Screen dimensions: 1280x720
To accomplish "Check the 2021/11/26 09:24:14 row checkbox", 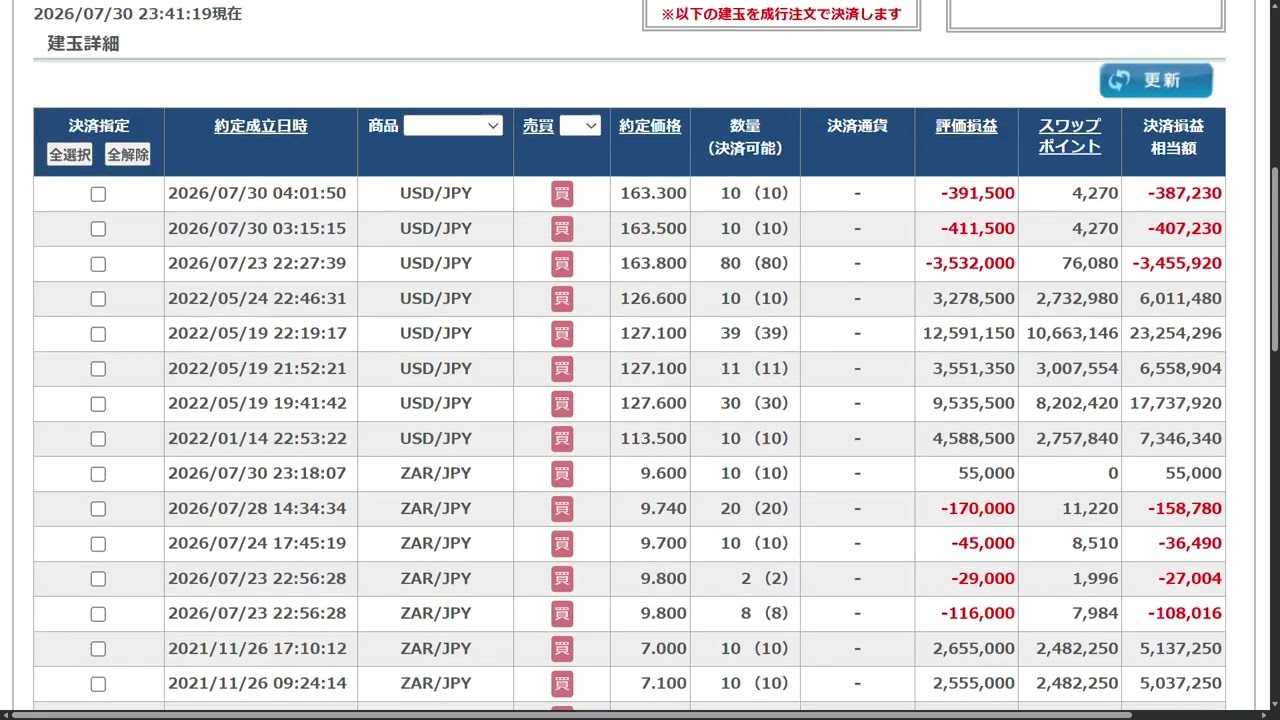I will pyautogui.click(x=98, y=684).
